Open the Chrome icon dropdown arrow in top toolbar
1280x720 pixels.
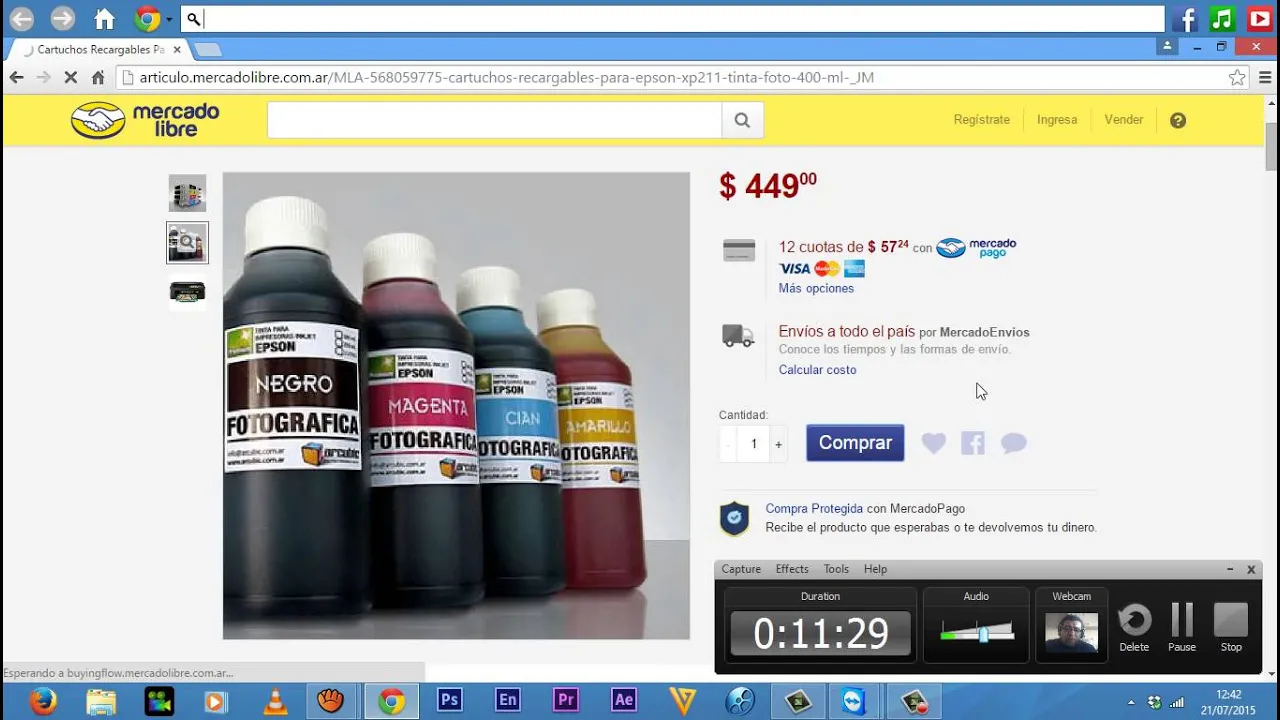(169, 19)
